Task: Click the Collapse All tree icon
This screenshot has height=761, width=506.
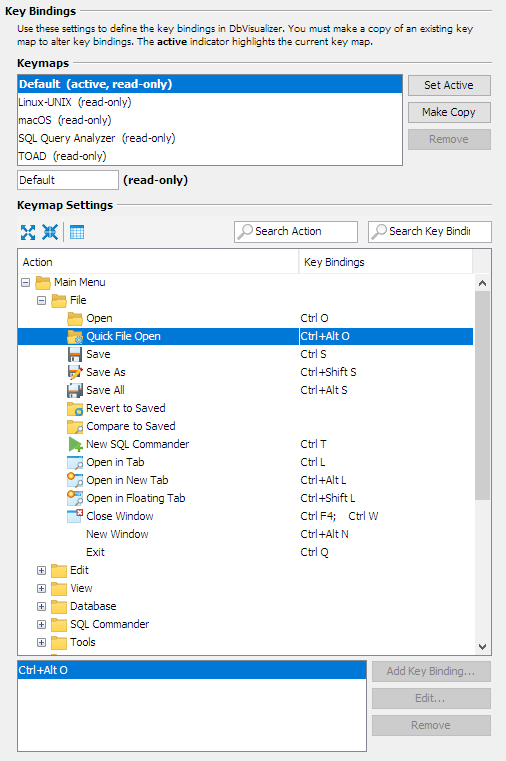Action: (x=49, y=232)
